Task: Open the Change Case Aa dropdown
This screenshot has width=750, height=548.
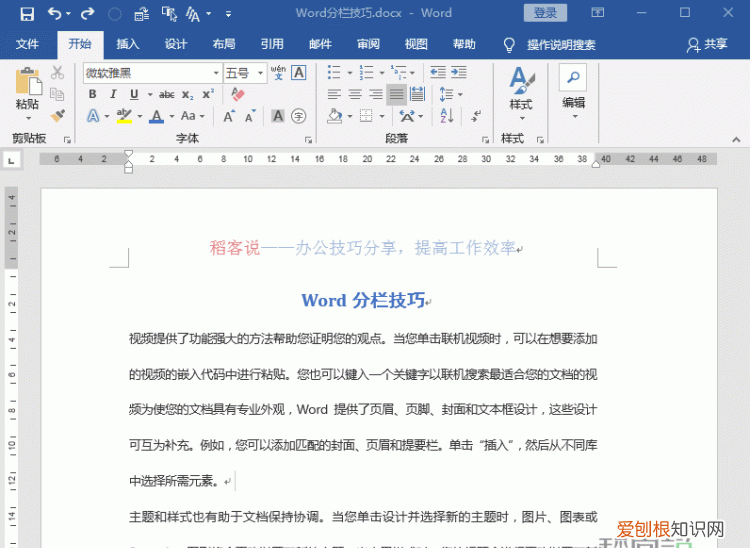Action: [x=193, y=116]
